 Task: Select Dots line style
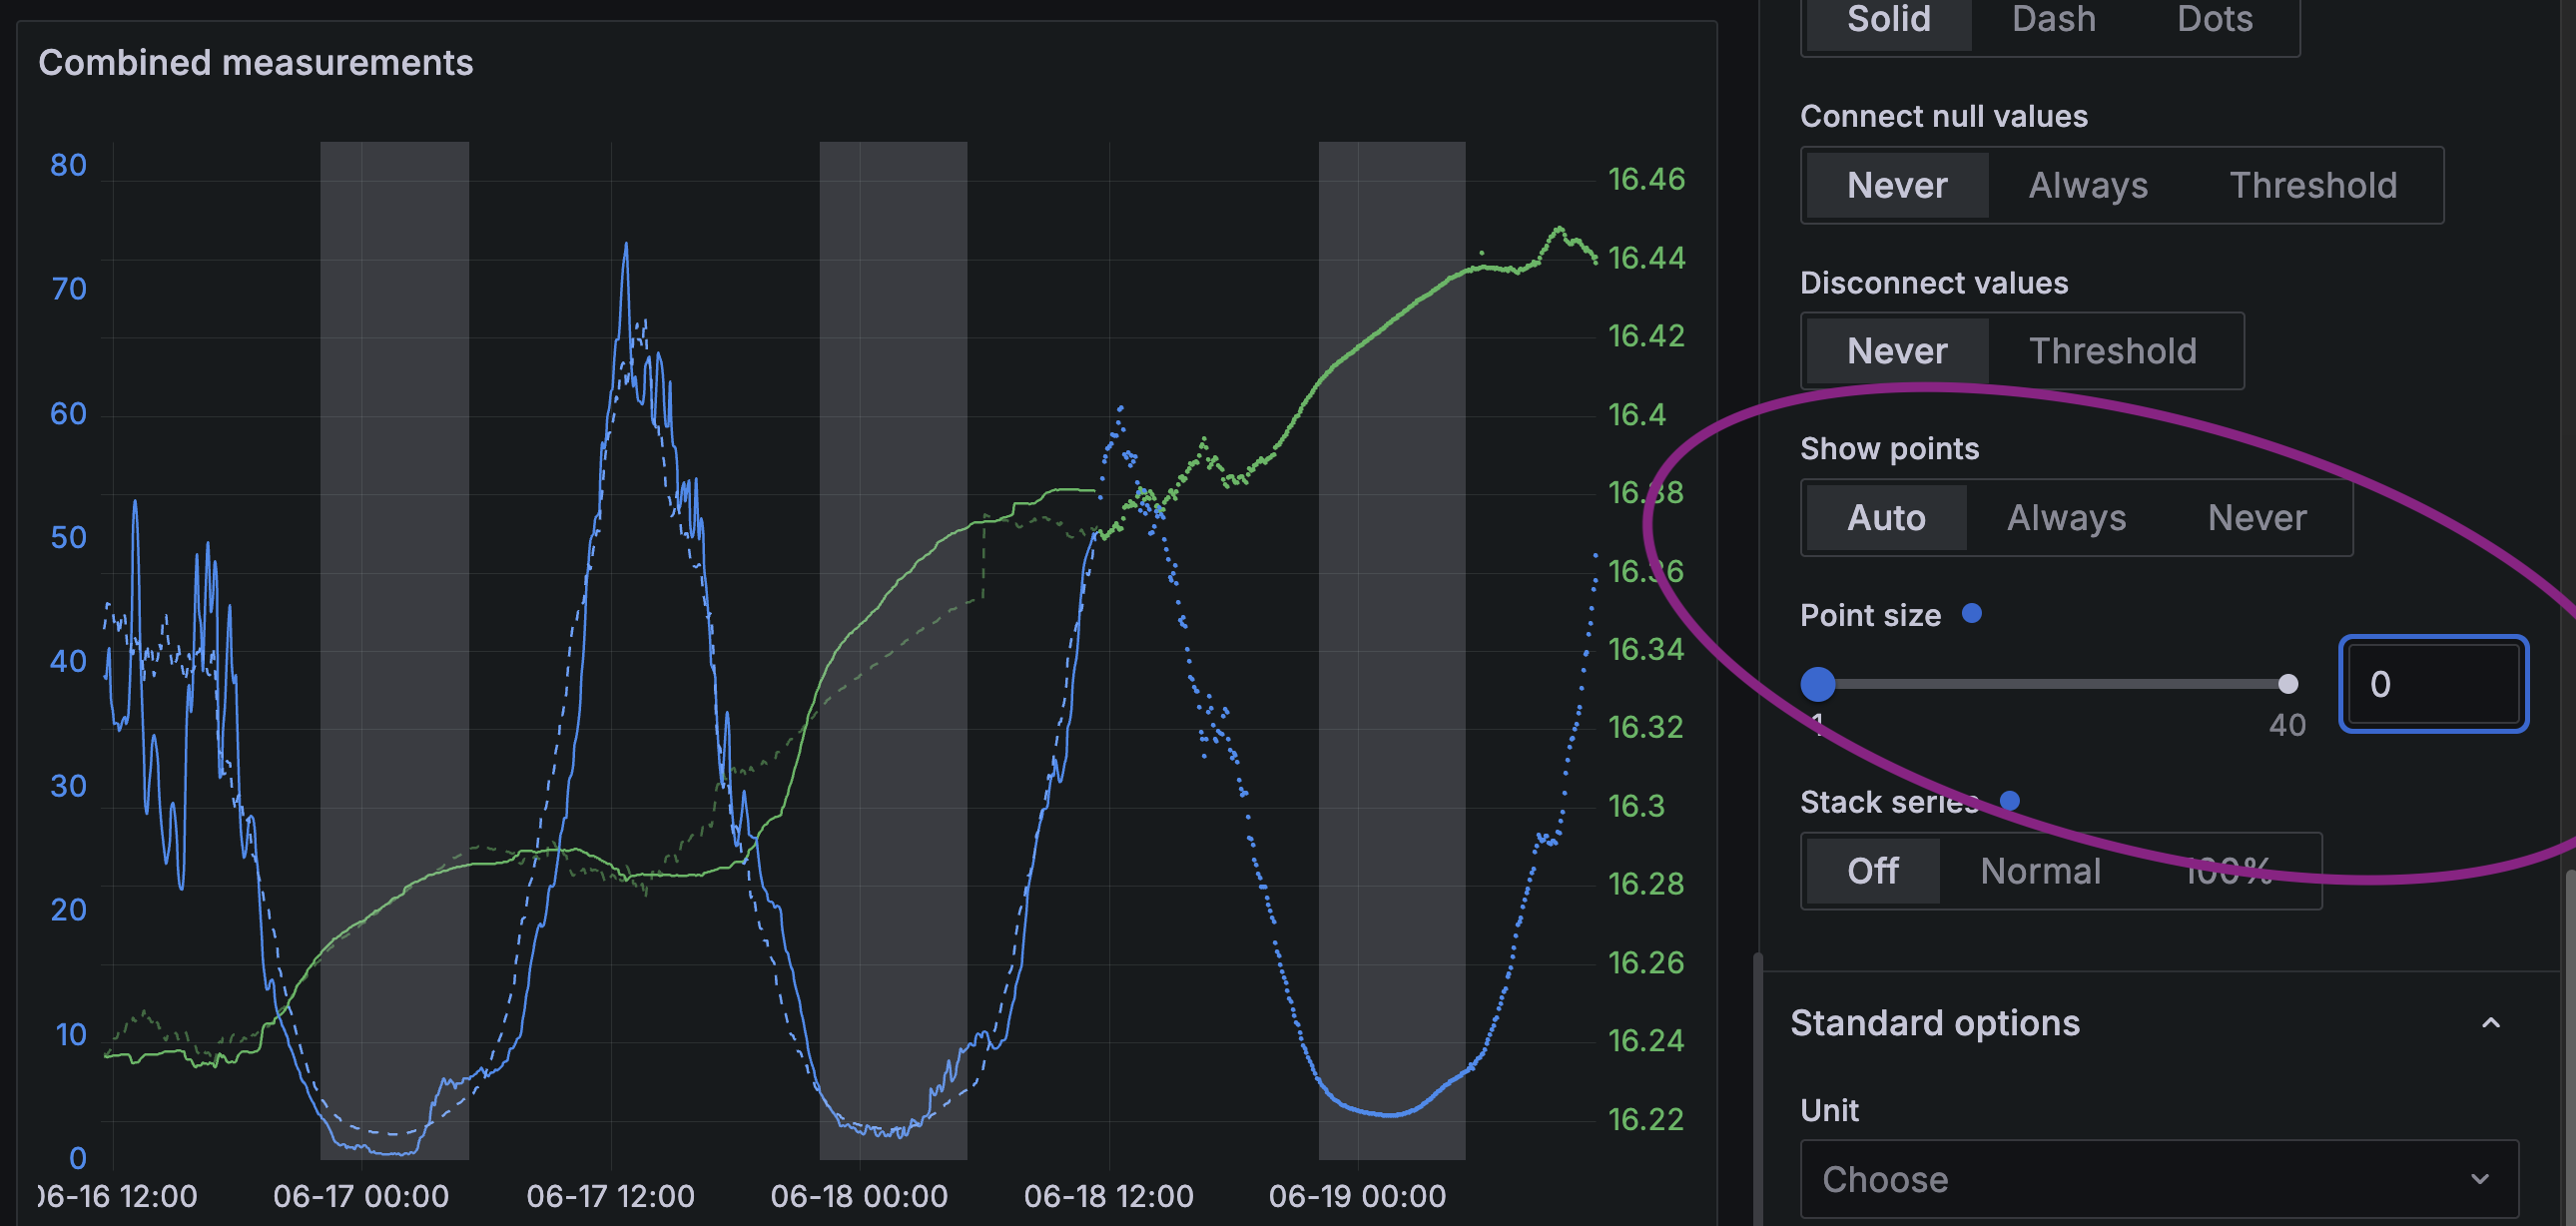[x=2214, y=20]
